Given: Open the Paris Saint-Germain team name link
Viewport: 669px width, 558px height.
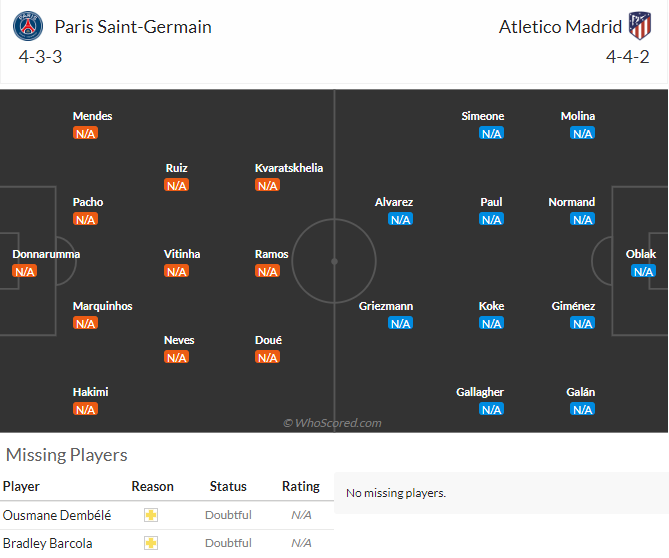Looking at the screenshot, I should point(133,27).
